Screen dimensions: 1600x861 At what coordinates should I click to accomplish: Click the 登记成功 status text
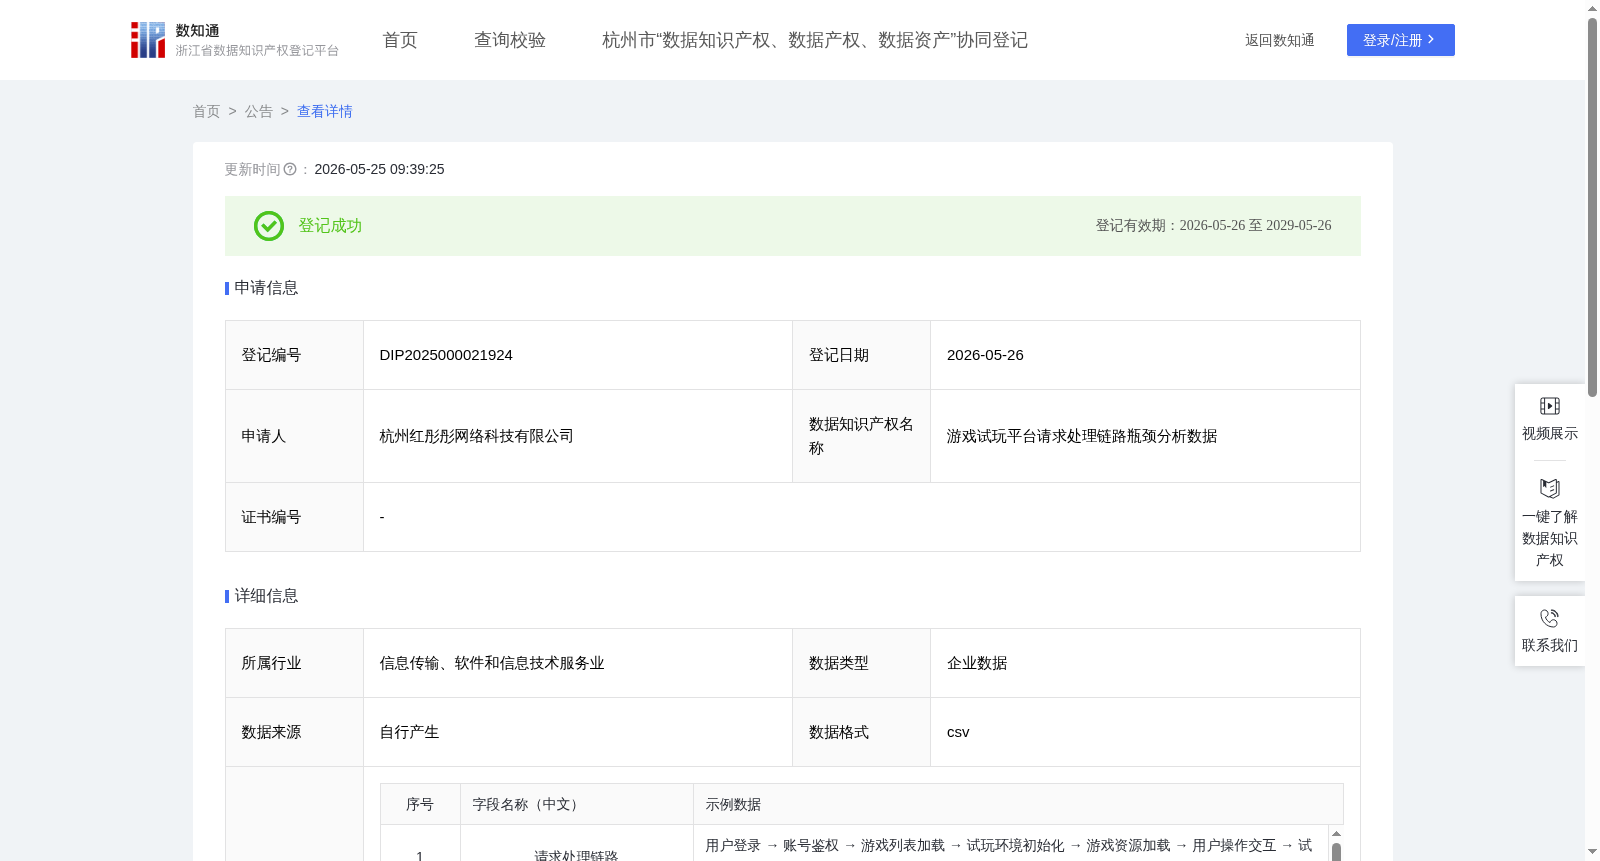pyautogui.click(x=330, y=226)
